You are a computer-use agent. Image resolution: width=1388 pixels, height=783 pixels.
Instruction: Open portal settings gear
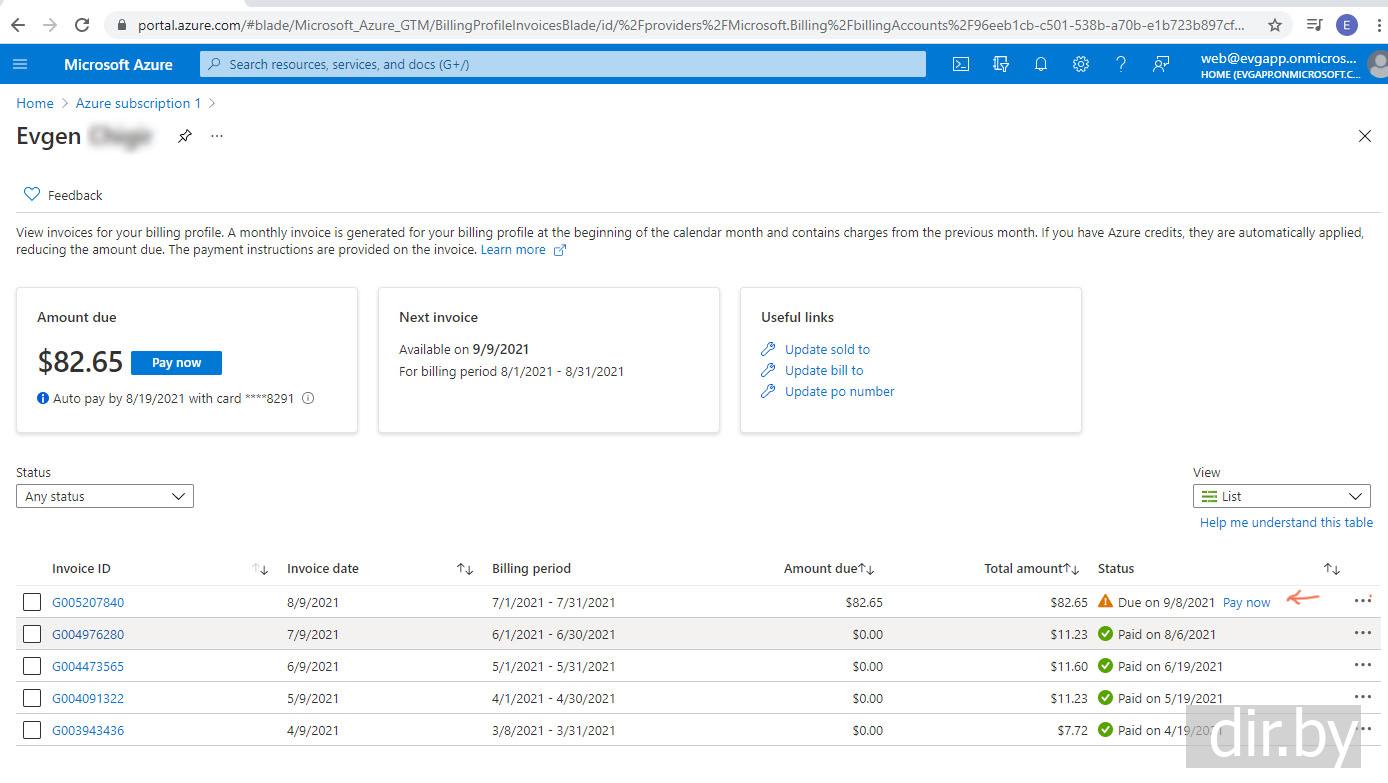tap(1080, 64)
